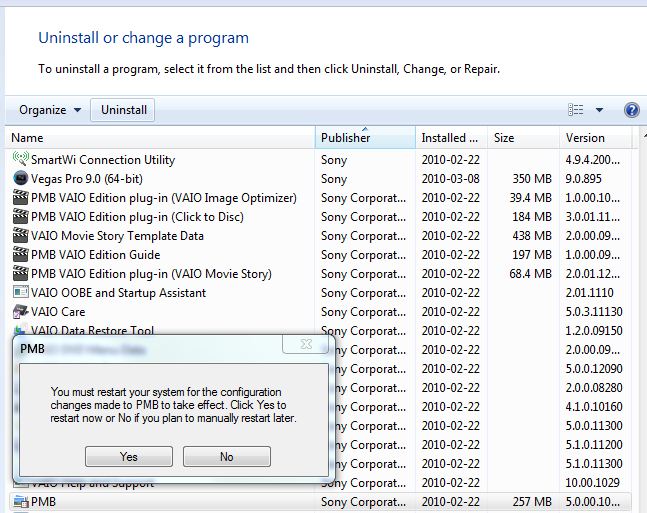
Task: Click the 68.4 MB size cell
Action: [x=530, y=274]
